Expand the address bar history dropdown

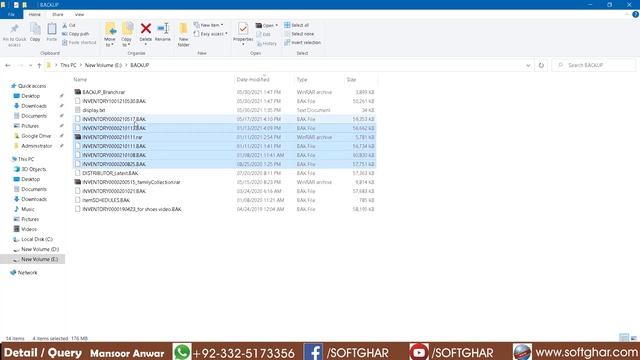[528, 65]
